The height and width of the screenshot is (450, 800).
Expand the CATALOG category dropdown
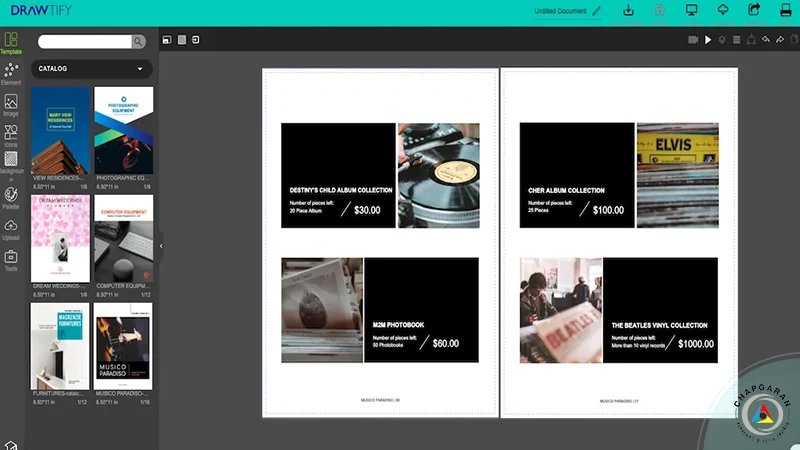coord(92,68)
